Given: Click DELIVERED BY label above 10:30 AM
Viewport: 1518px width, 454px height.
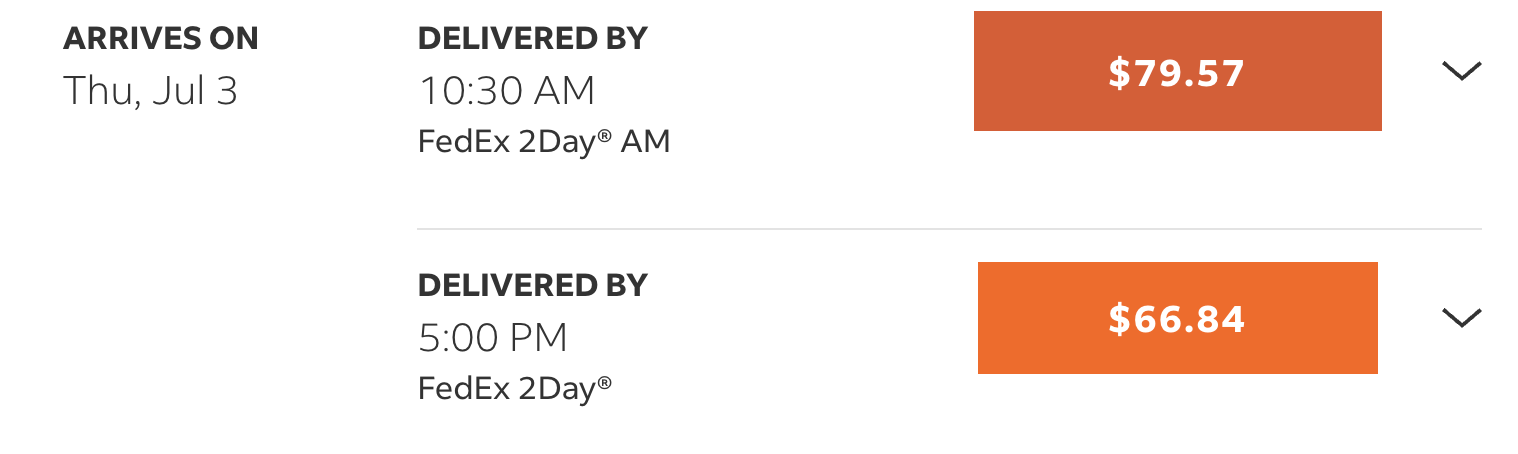Looking at the screenshot, I should tap(533, 39).
